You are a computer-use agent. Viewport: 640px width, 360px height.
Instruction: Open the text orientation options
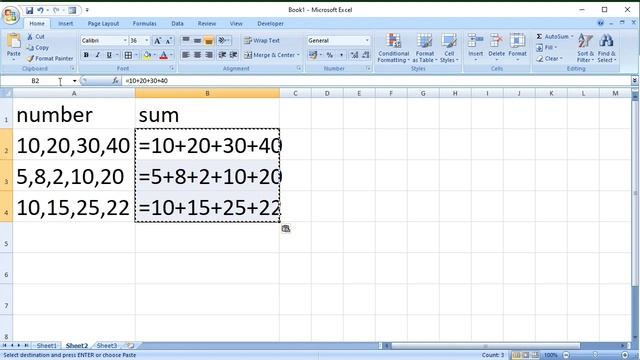click(x=223, y=40)
